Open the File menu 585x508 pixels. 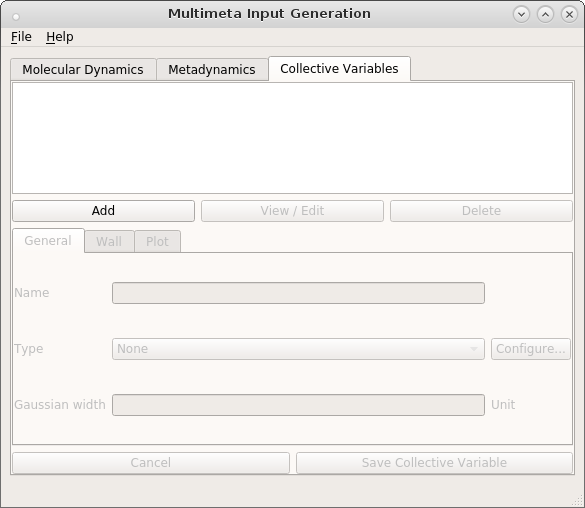pyautogui.click(x=21, y=37)
